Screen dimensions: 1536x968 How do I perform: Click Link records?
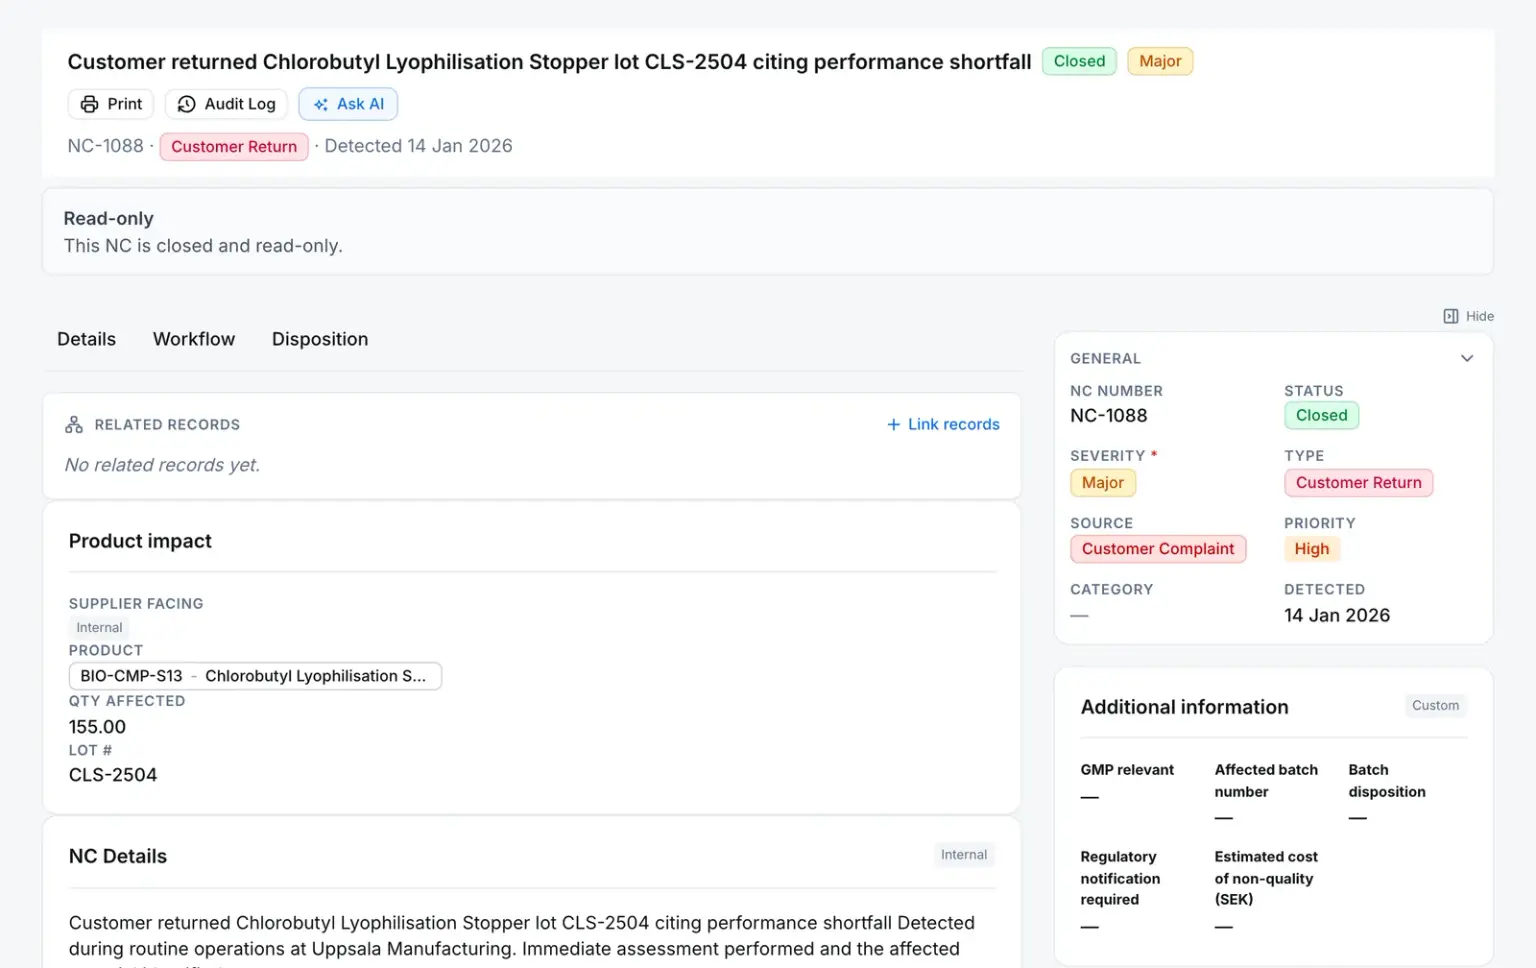(943, 424)
